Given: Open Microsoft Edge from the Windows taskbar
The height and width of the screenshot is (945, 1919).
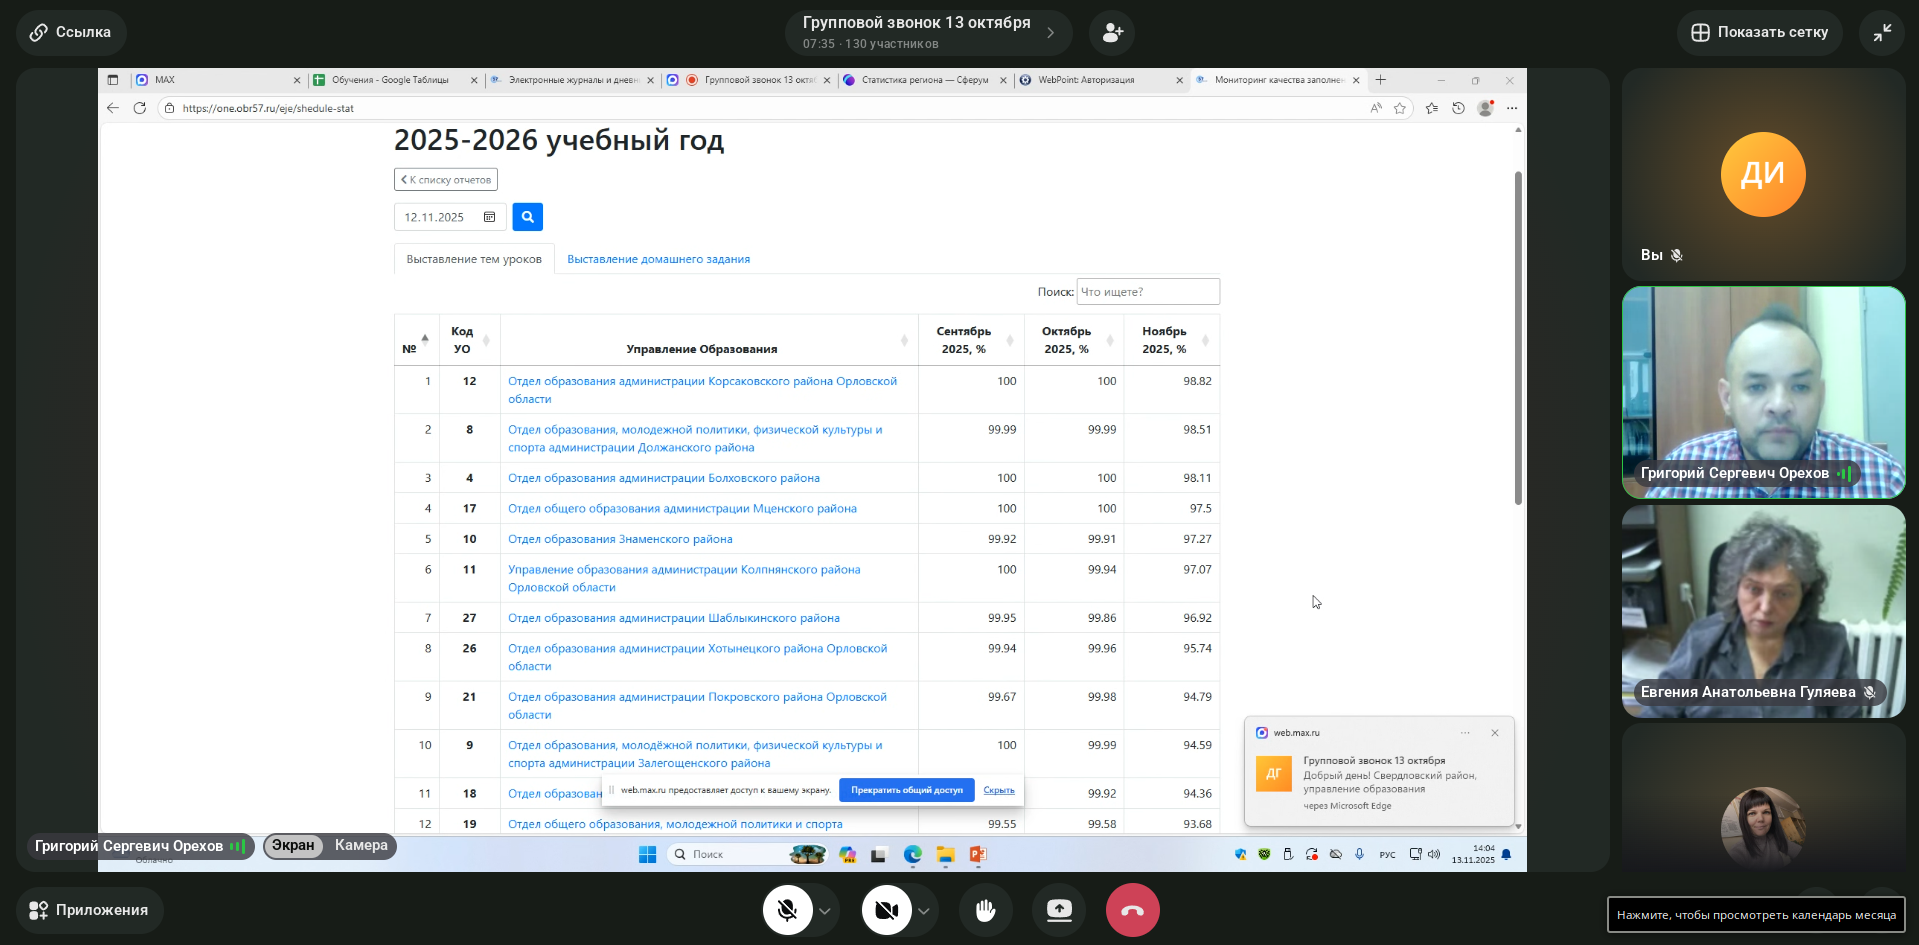Looking at the screenshot, I should pyautogui.click(x=913, y=854).
